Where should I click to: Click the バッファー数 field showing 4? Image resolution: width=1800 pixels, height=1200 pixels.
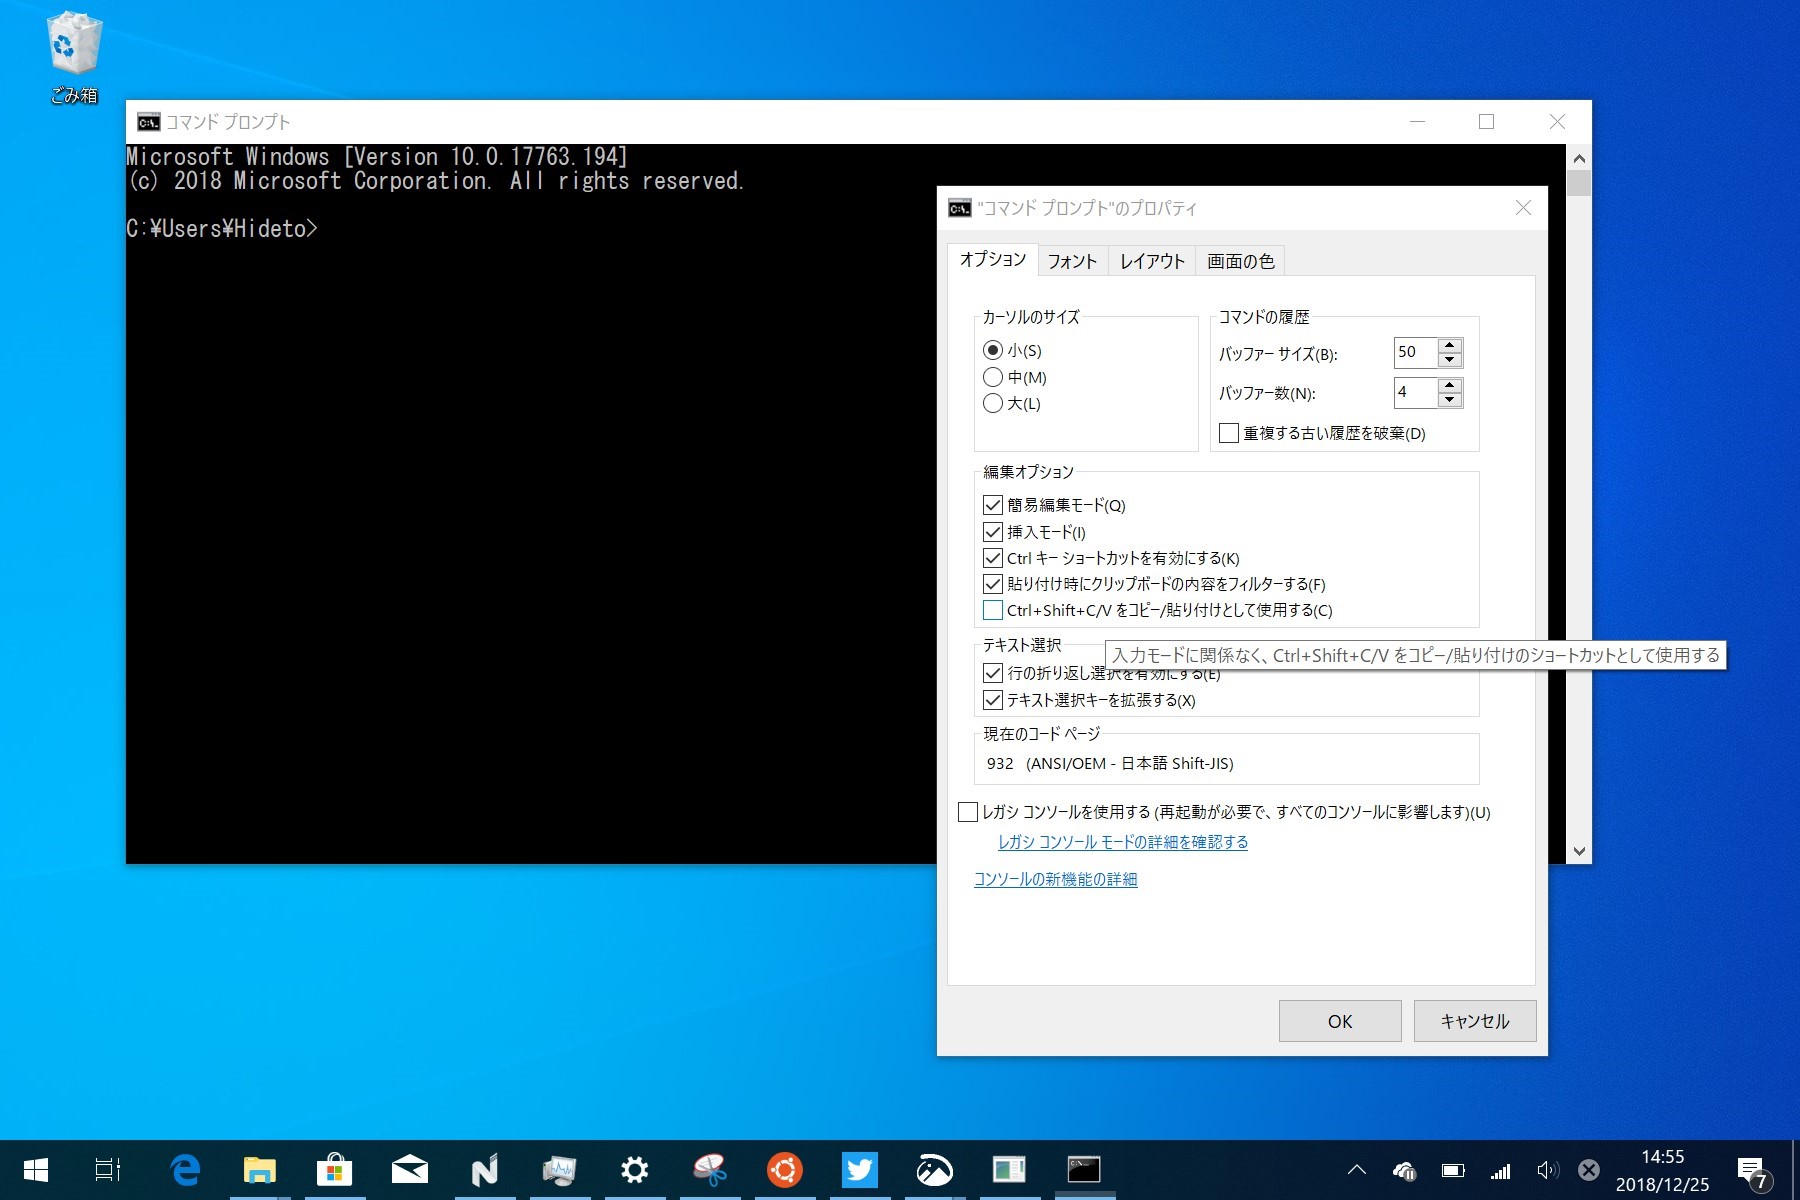(x=1416, y=392)
